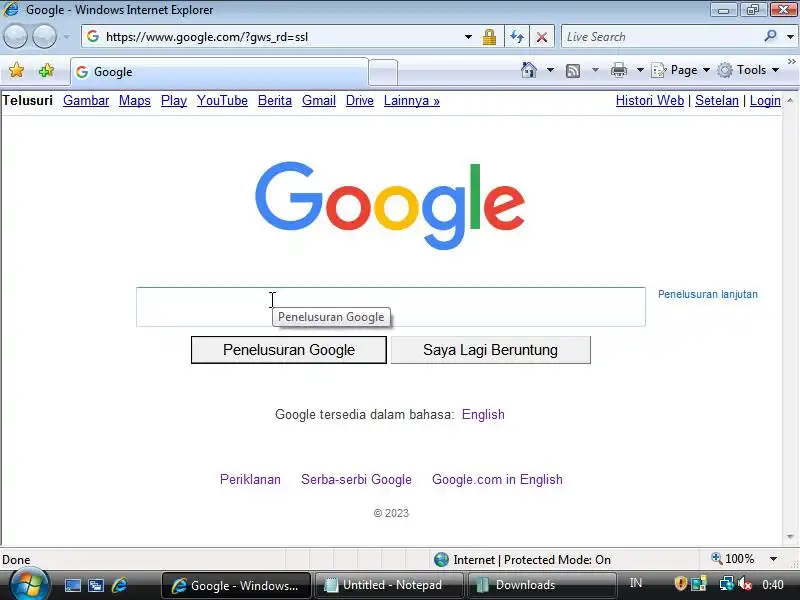Click the Penelusuran Google button
This screenshot has height=600, width=800.
point(289,350)
